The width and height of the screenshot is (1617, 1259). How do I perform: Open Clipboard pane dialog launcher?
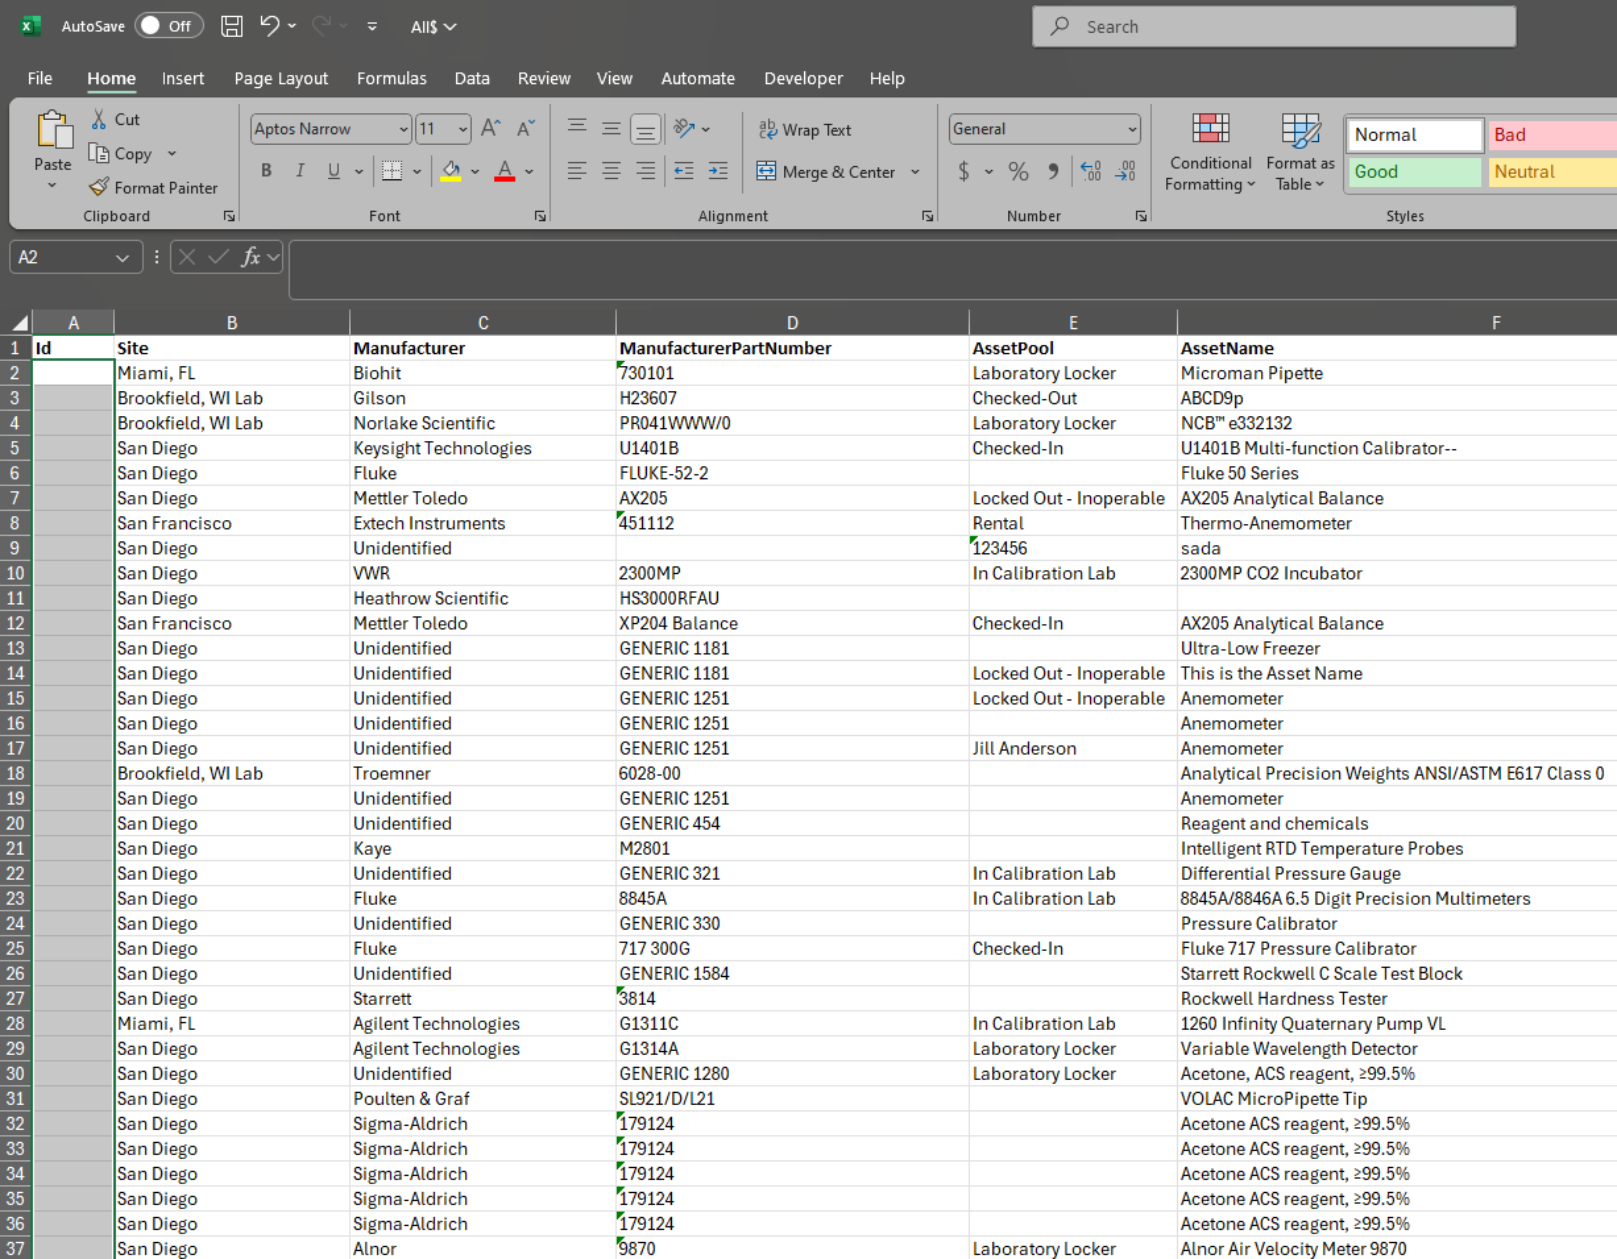[x=229, y=216]
